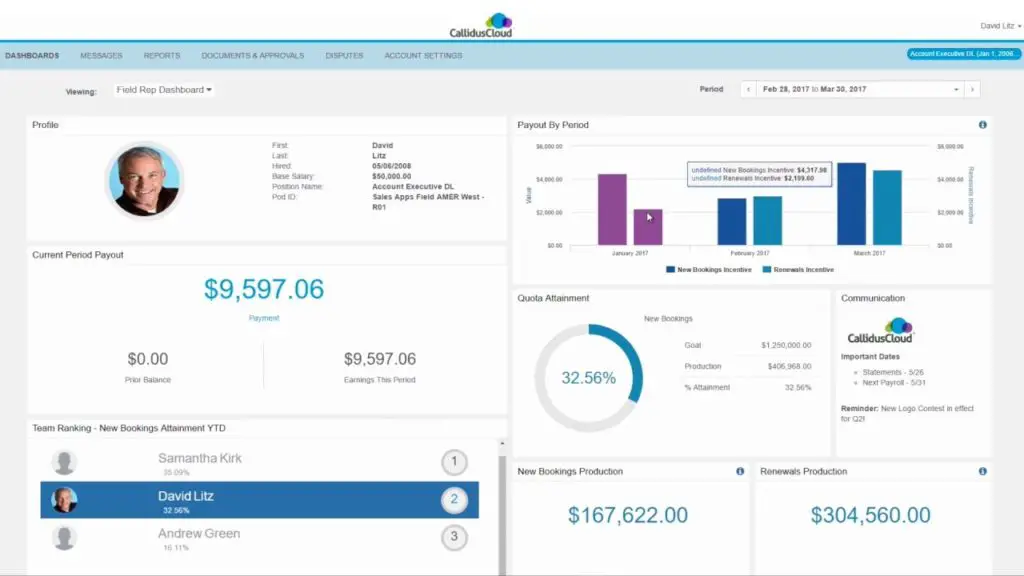Image resolution: width=1024 pixels, height=576 pixels.
Task: Click the hired date 05/06/2008
Action: pyautogui.click(x=392, y=166)
